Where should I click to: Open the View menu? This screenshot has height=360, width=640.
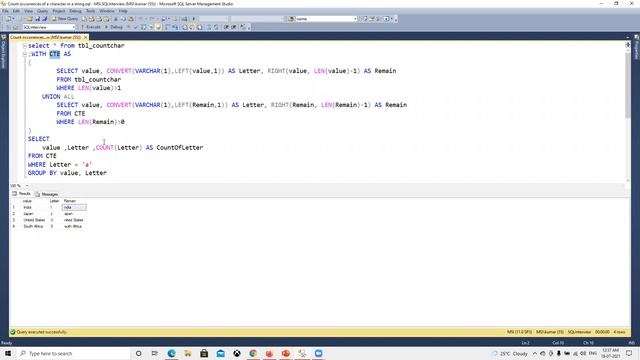[28, 11]
